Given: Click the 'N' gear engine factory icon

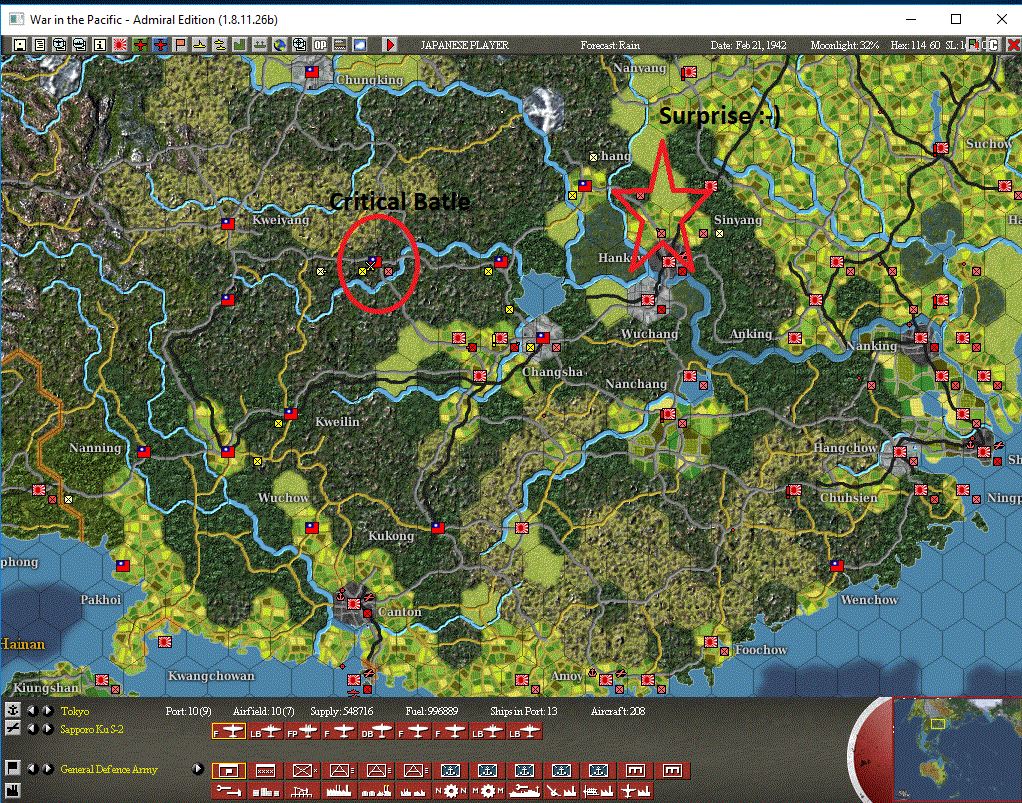Looking at the screenshot, I should tap(451, 791).
